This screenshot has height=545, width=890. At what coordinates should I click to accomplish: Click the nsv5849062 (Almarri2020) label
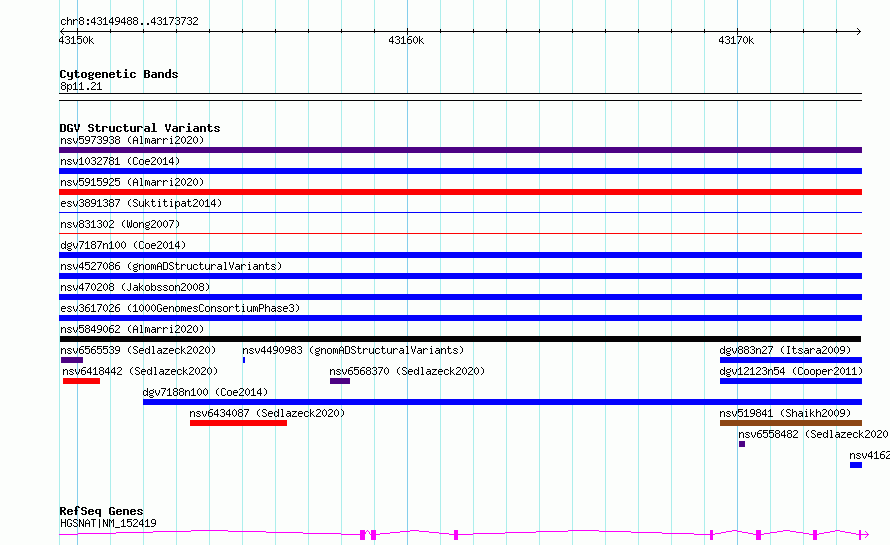(132, 329)
